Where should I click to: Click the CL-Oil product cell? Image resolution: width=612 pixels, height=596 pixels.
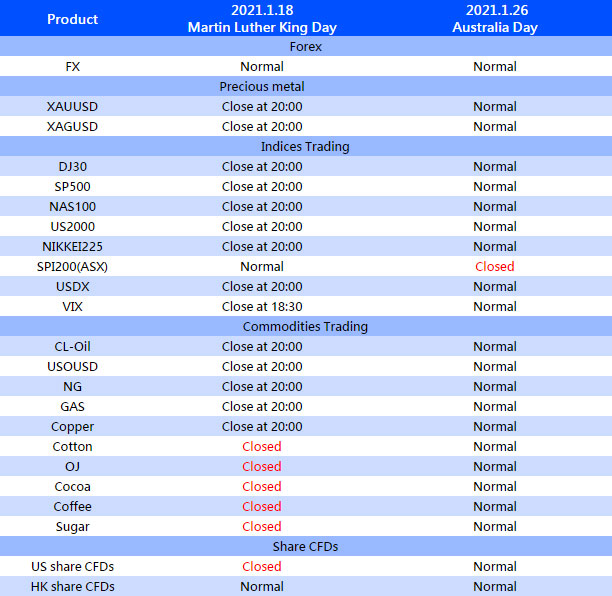tap(72, 346)
